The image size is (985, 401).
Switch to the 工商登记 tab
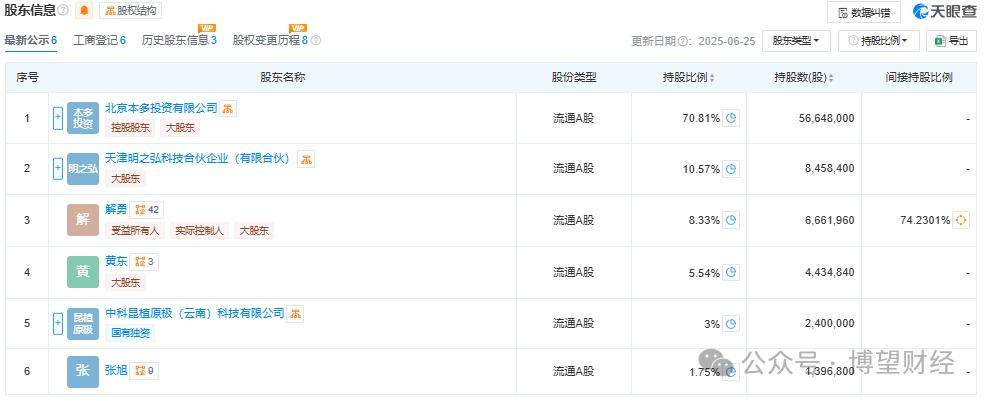[99, 40]
